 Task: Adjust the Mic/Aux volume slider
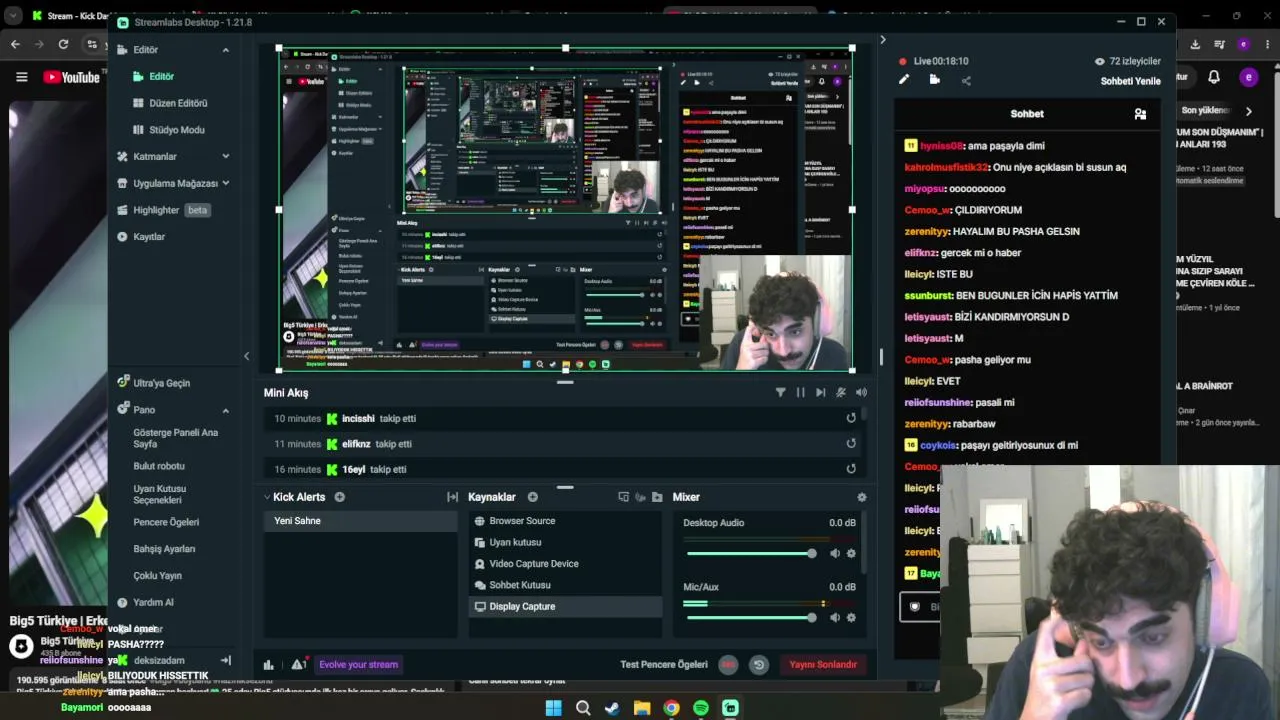point(751,617)
